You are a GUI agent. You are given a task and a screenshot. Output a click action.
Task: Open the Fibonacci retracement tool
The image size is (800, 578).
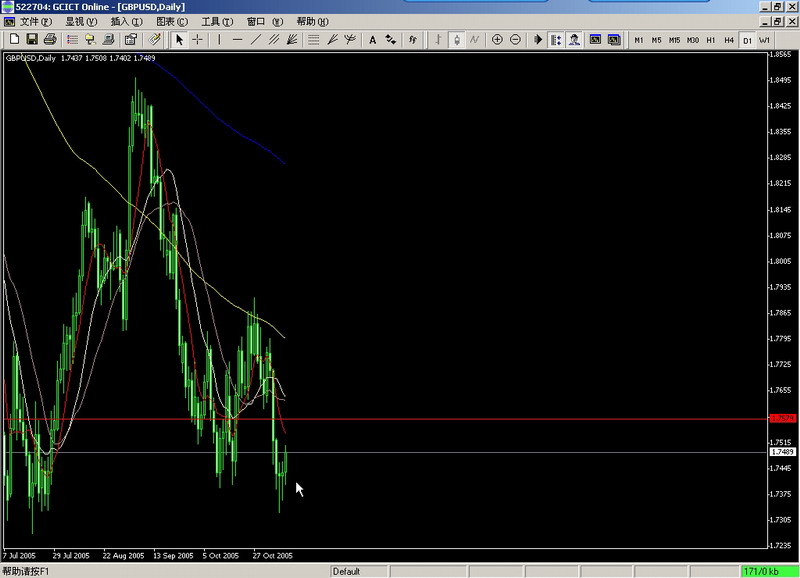point(314,40)
